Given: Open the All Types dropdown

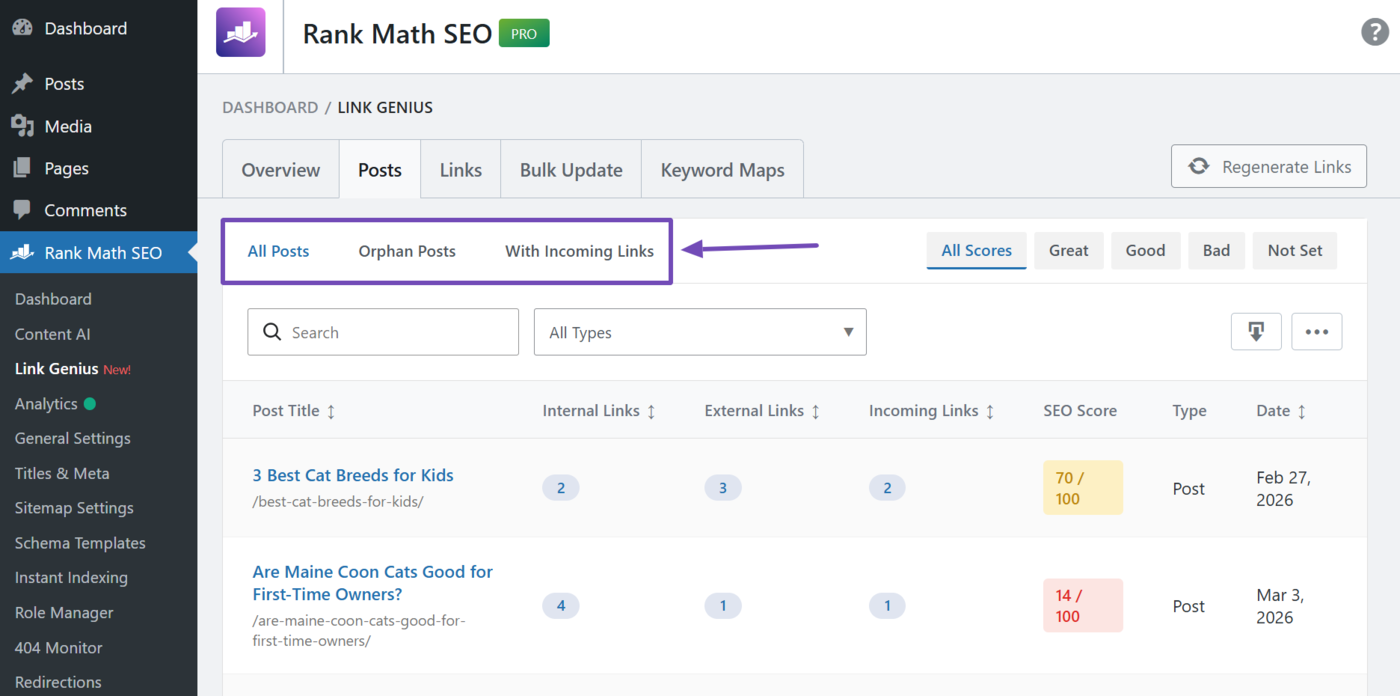Looking at the screenshot, I should 700,332.
